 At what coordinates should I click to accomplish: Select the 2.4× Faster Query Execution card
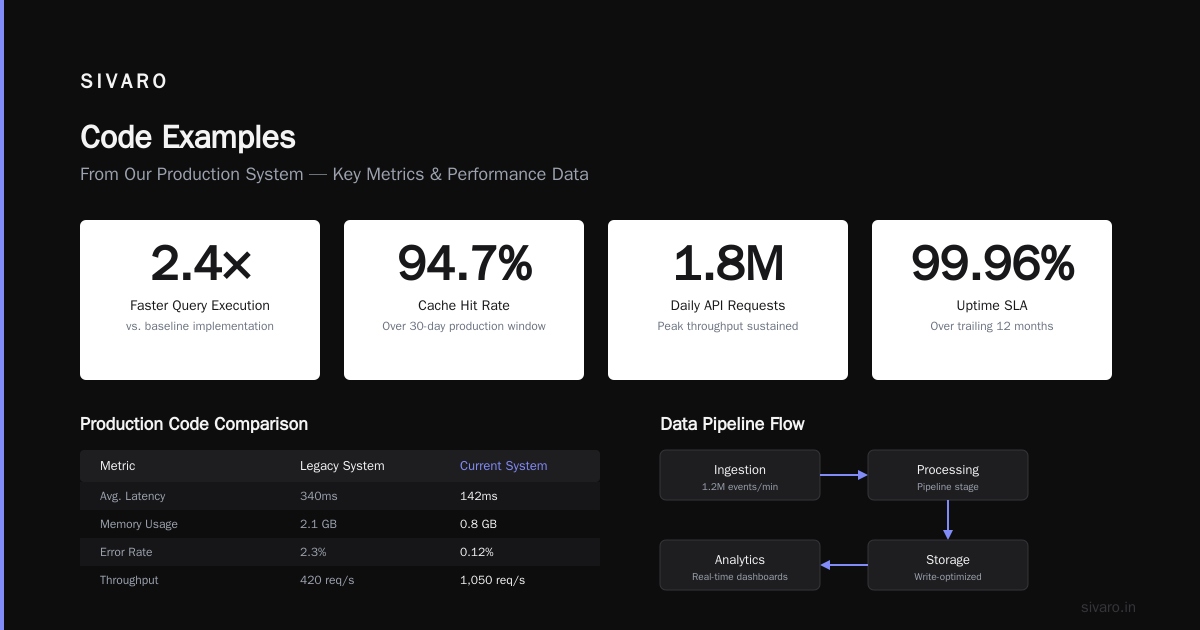(200, 300)
